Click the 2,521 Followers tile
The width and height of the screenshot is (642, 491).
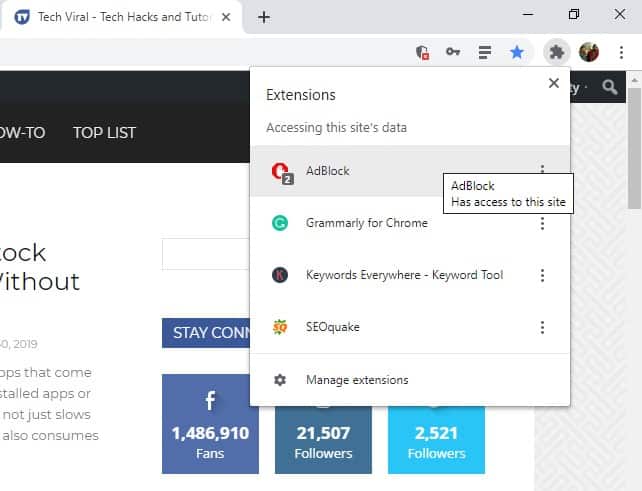436,440
